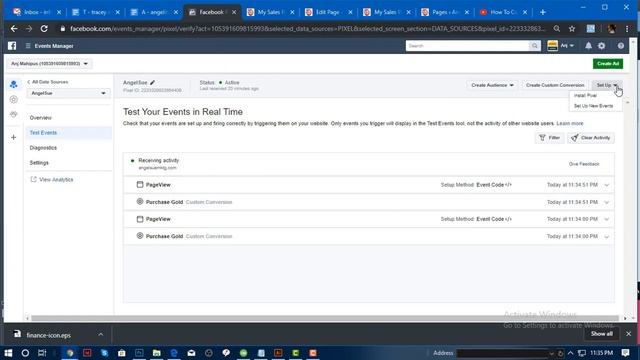The image size is (640, 360).
Task: Switch to the Edit Page browser tab
Action: coord(329,12)
